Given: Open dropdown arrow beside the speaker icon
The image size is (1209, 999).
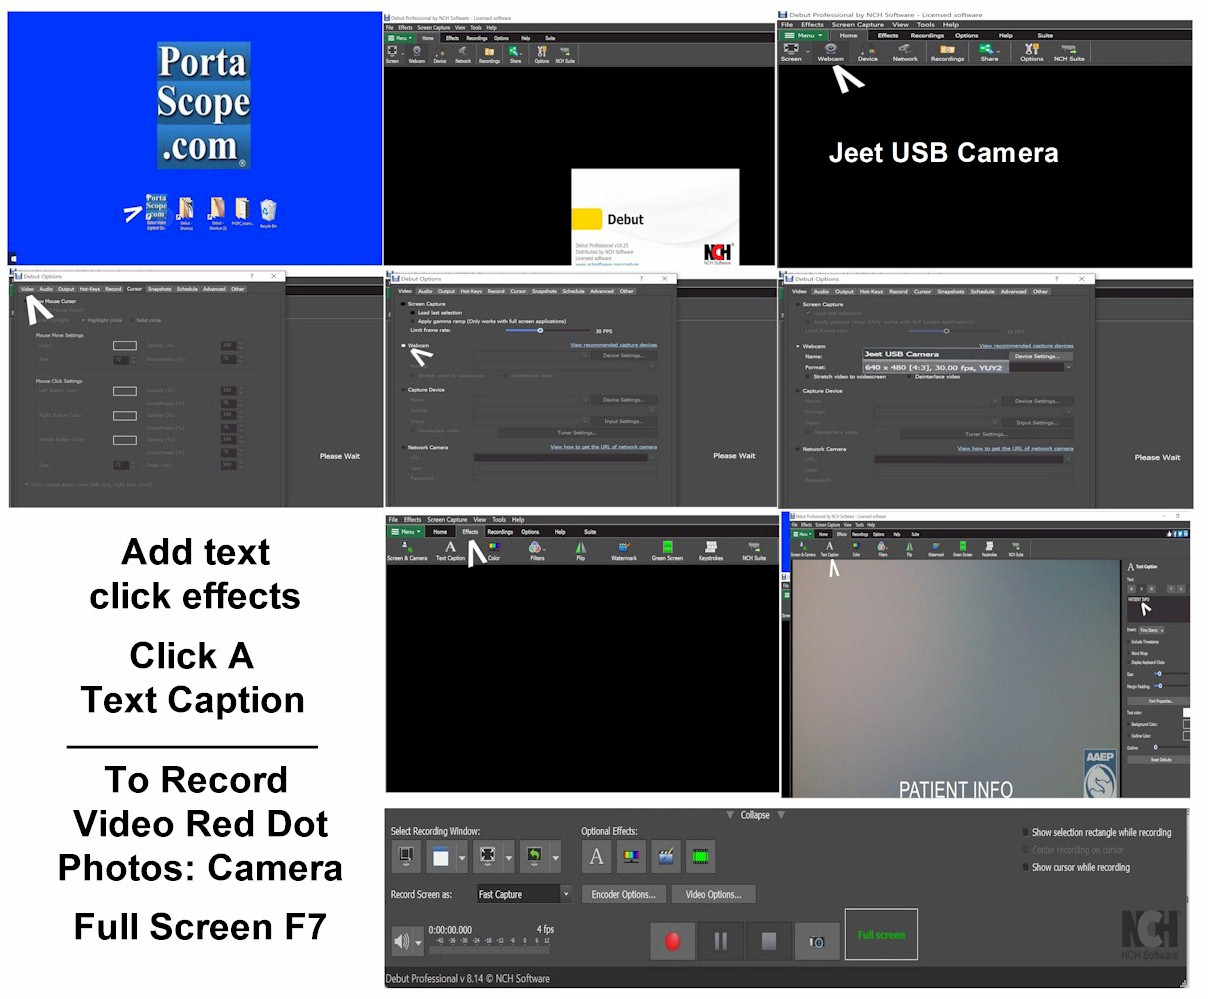Looking at the screenshot, I should (x=418, y=941).
